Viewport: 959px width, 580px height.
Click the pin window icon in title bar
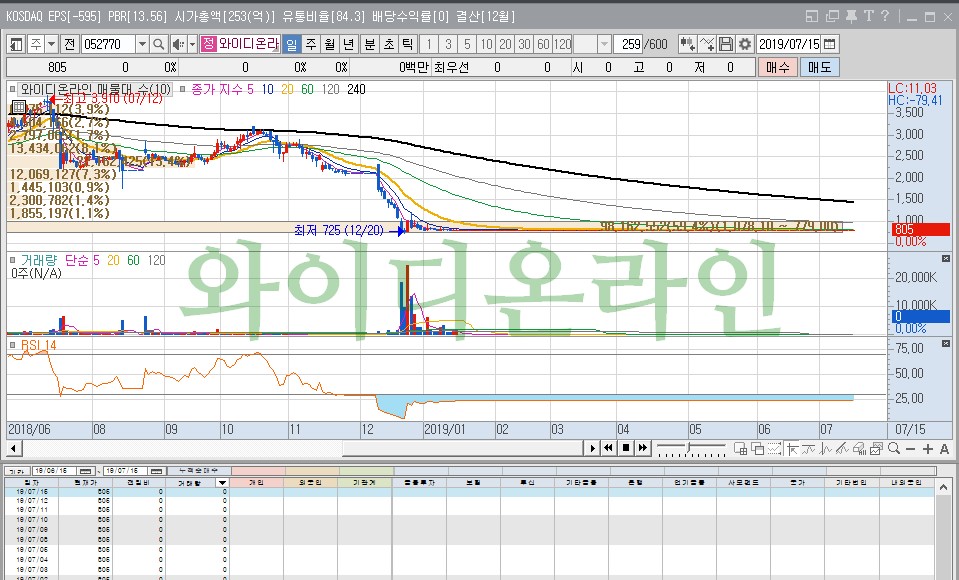pyautogui.click(x=851, y=17)
